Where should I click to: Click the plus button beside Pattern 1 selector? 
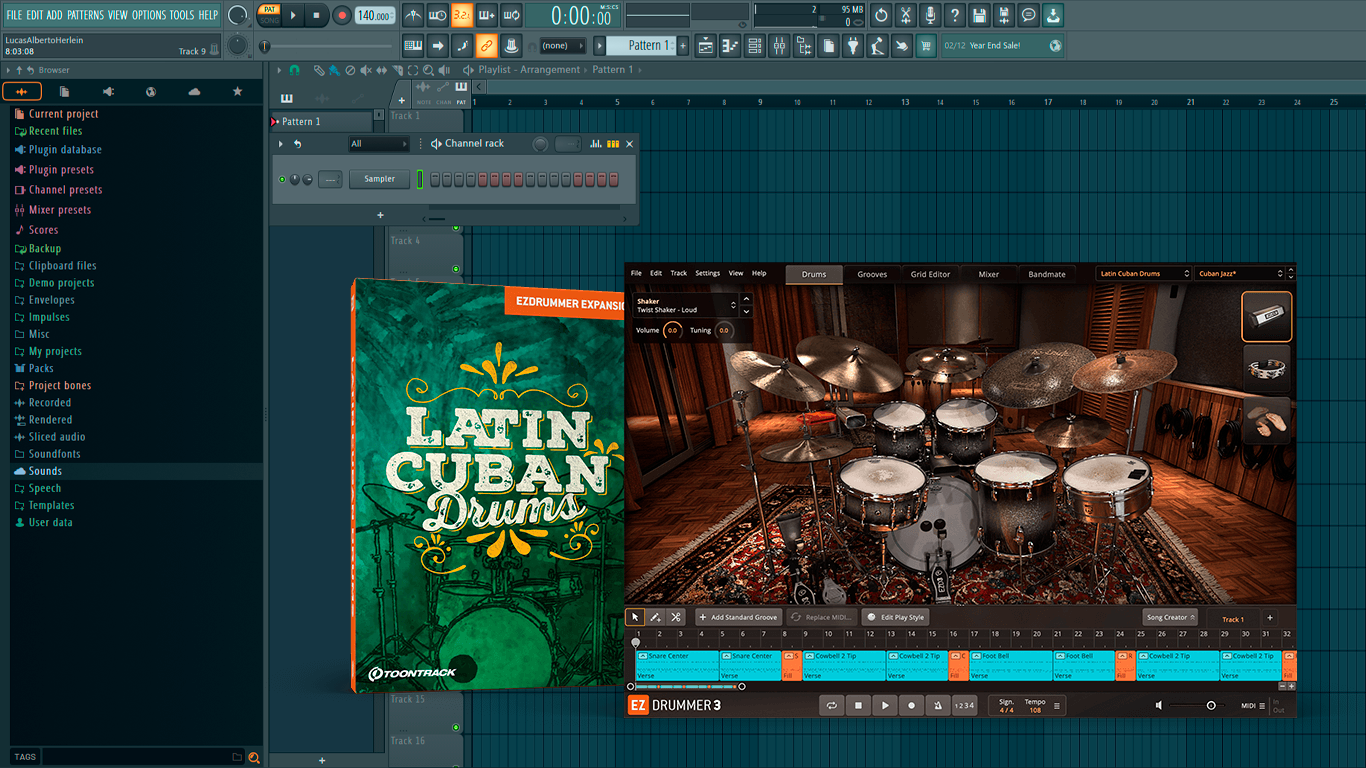click(683, 46)
